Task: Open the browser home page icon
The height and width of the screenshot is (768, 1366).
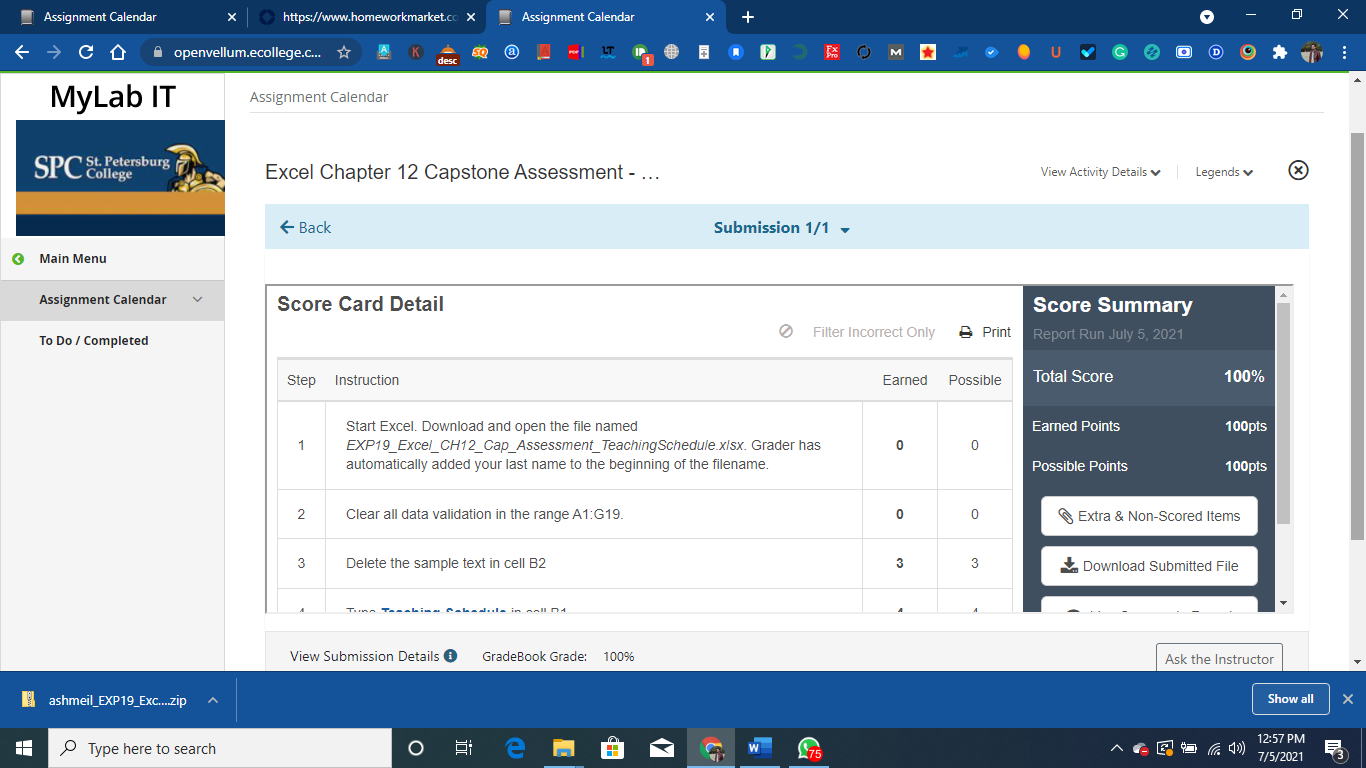Action: tap(118, 52)
